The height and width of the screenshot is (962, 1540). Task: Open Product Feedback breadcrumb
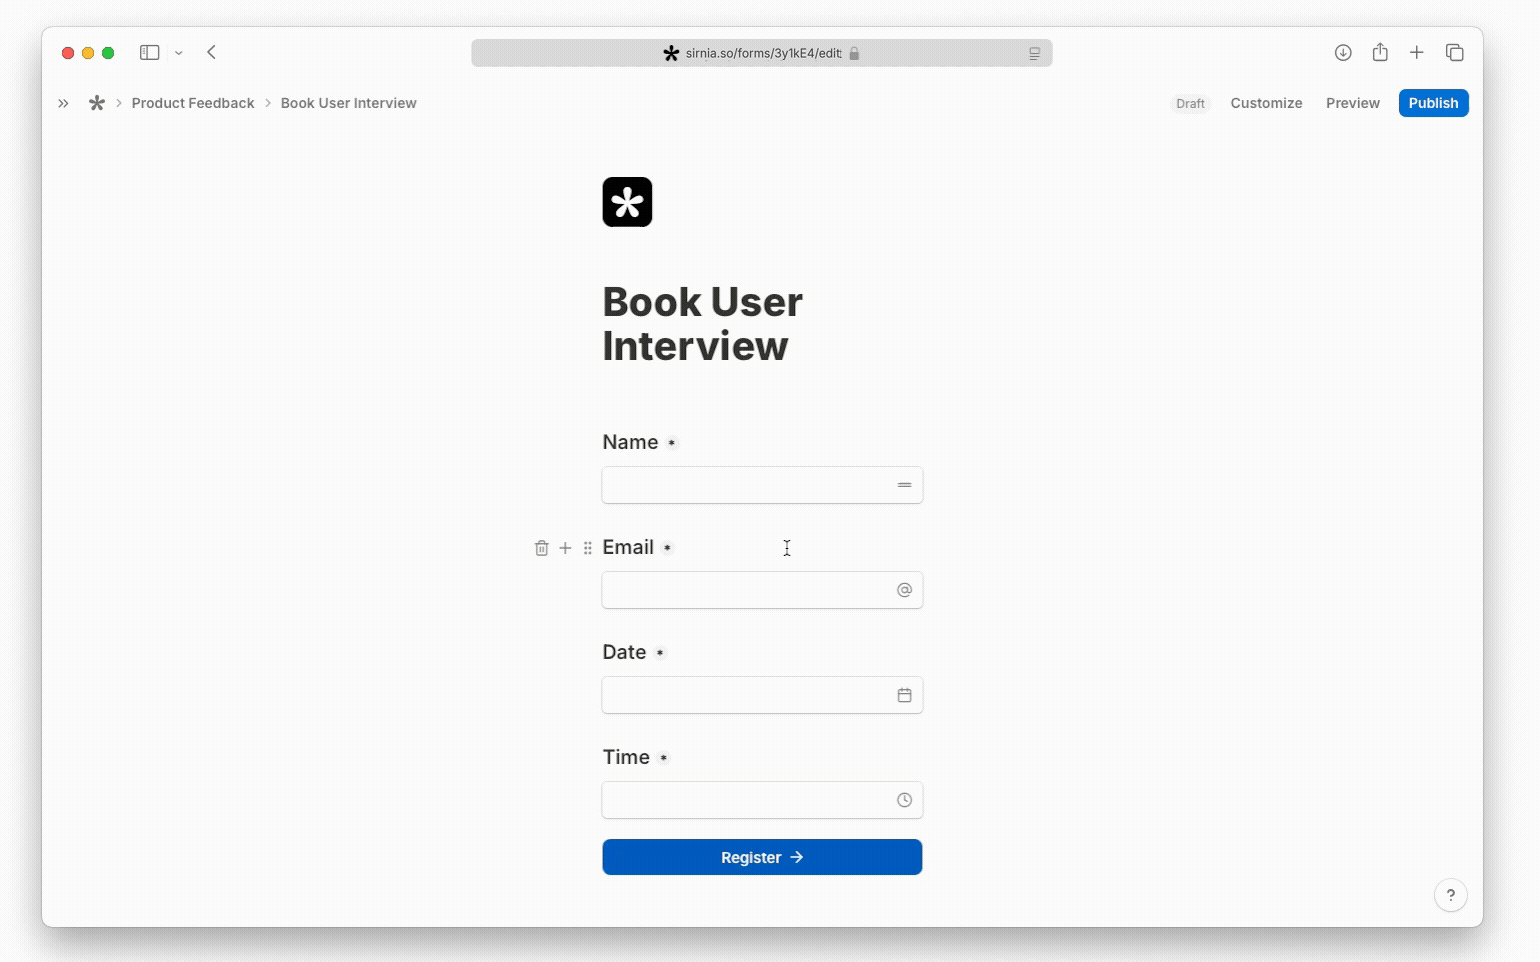point(193,103)
